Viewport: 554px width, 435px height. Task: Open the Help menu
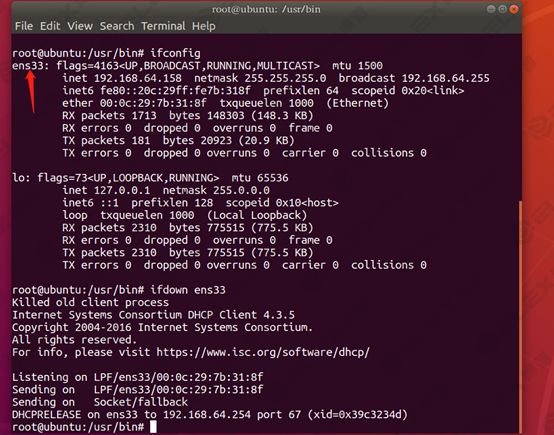[x=204, y=26]
